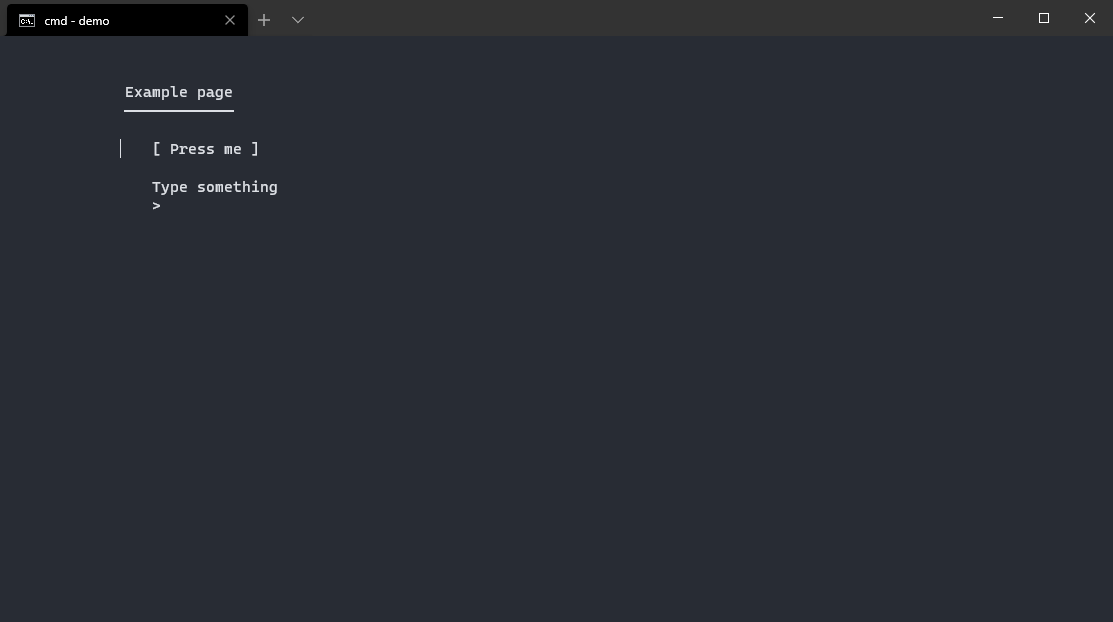This screenshot has height=622, width=1113.
Task: Open a new tab with plus icon
Action: (x=264, y=20)
